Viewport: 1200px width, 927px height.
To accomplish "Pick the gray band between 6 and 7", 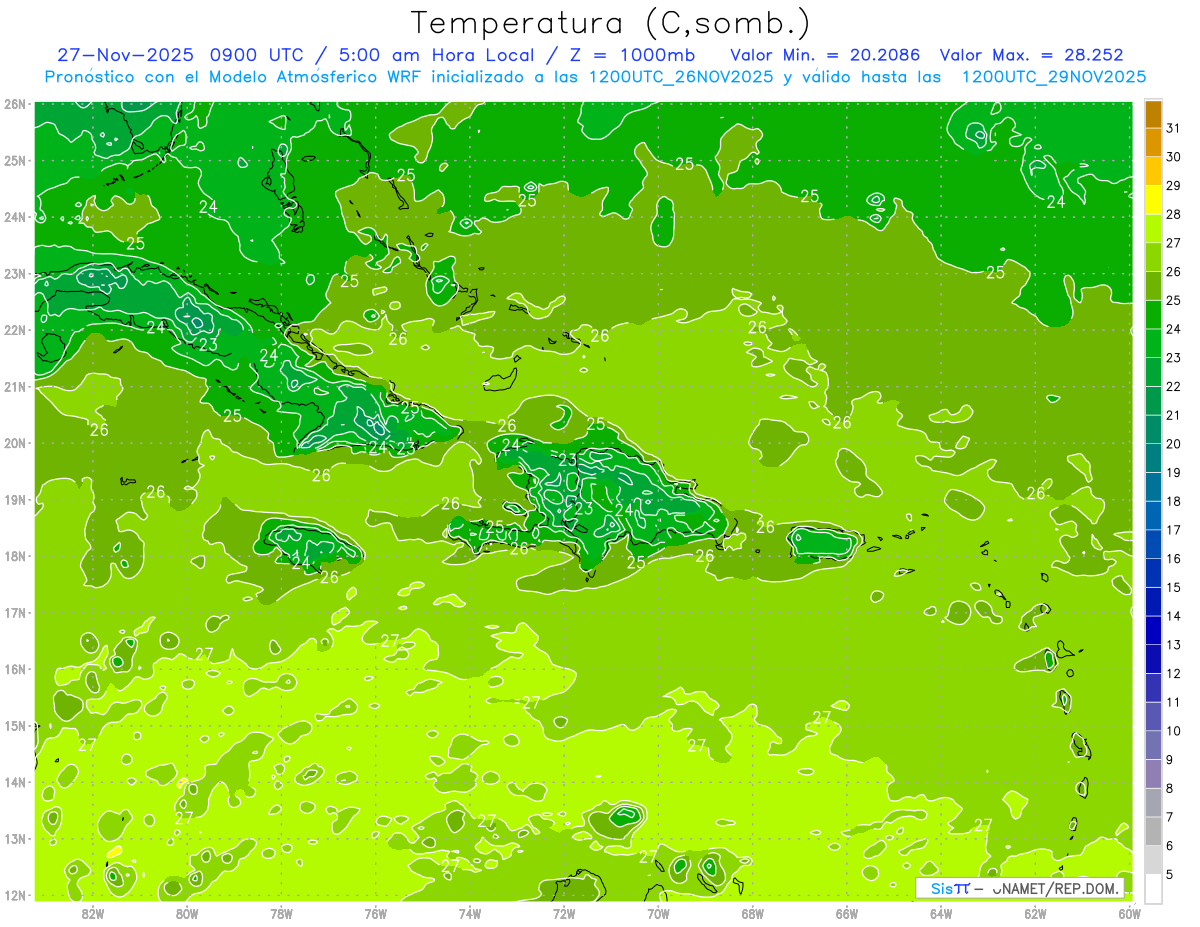I will pyautogui.click(x=1153, y=831).
